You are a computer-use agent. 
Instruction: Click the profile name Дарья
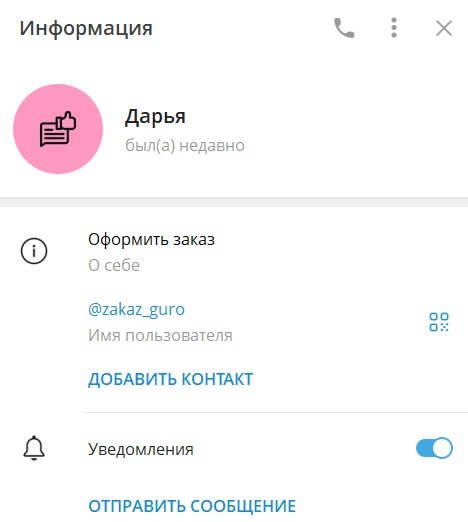click(155, 117)
